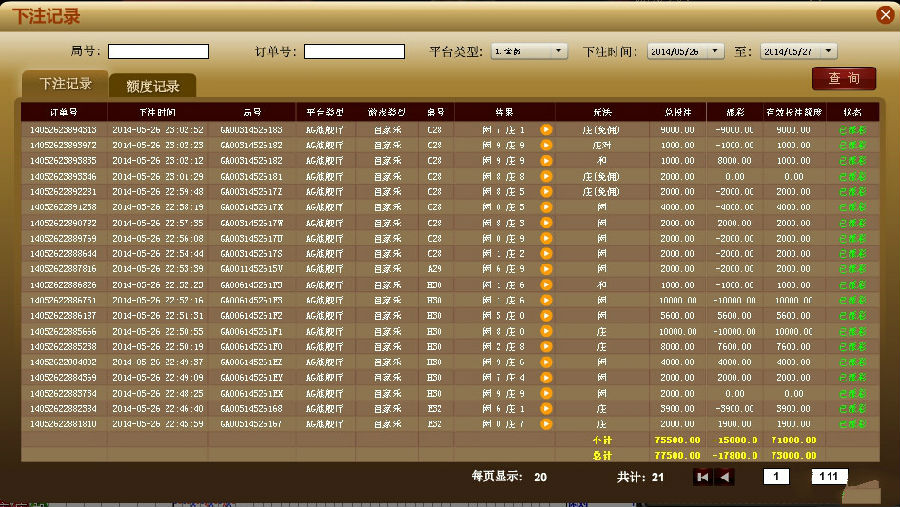Focus the 订单号 input field
Screen dimensions: 900x507
click(x=354, y=52)
